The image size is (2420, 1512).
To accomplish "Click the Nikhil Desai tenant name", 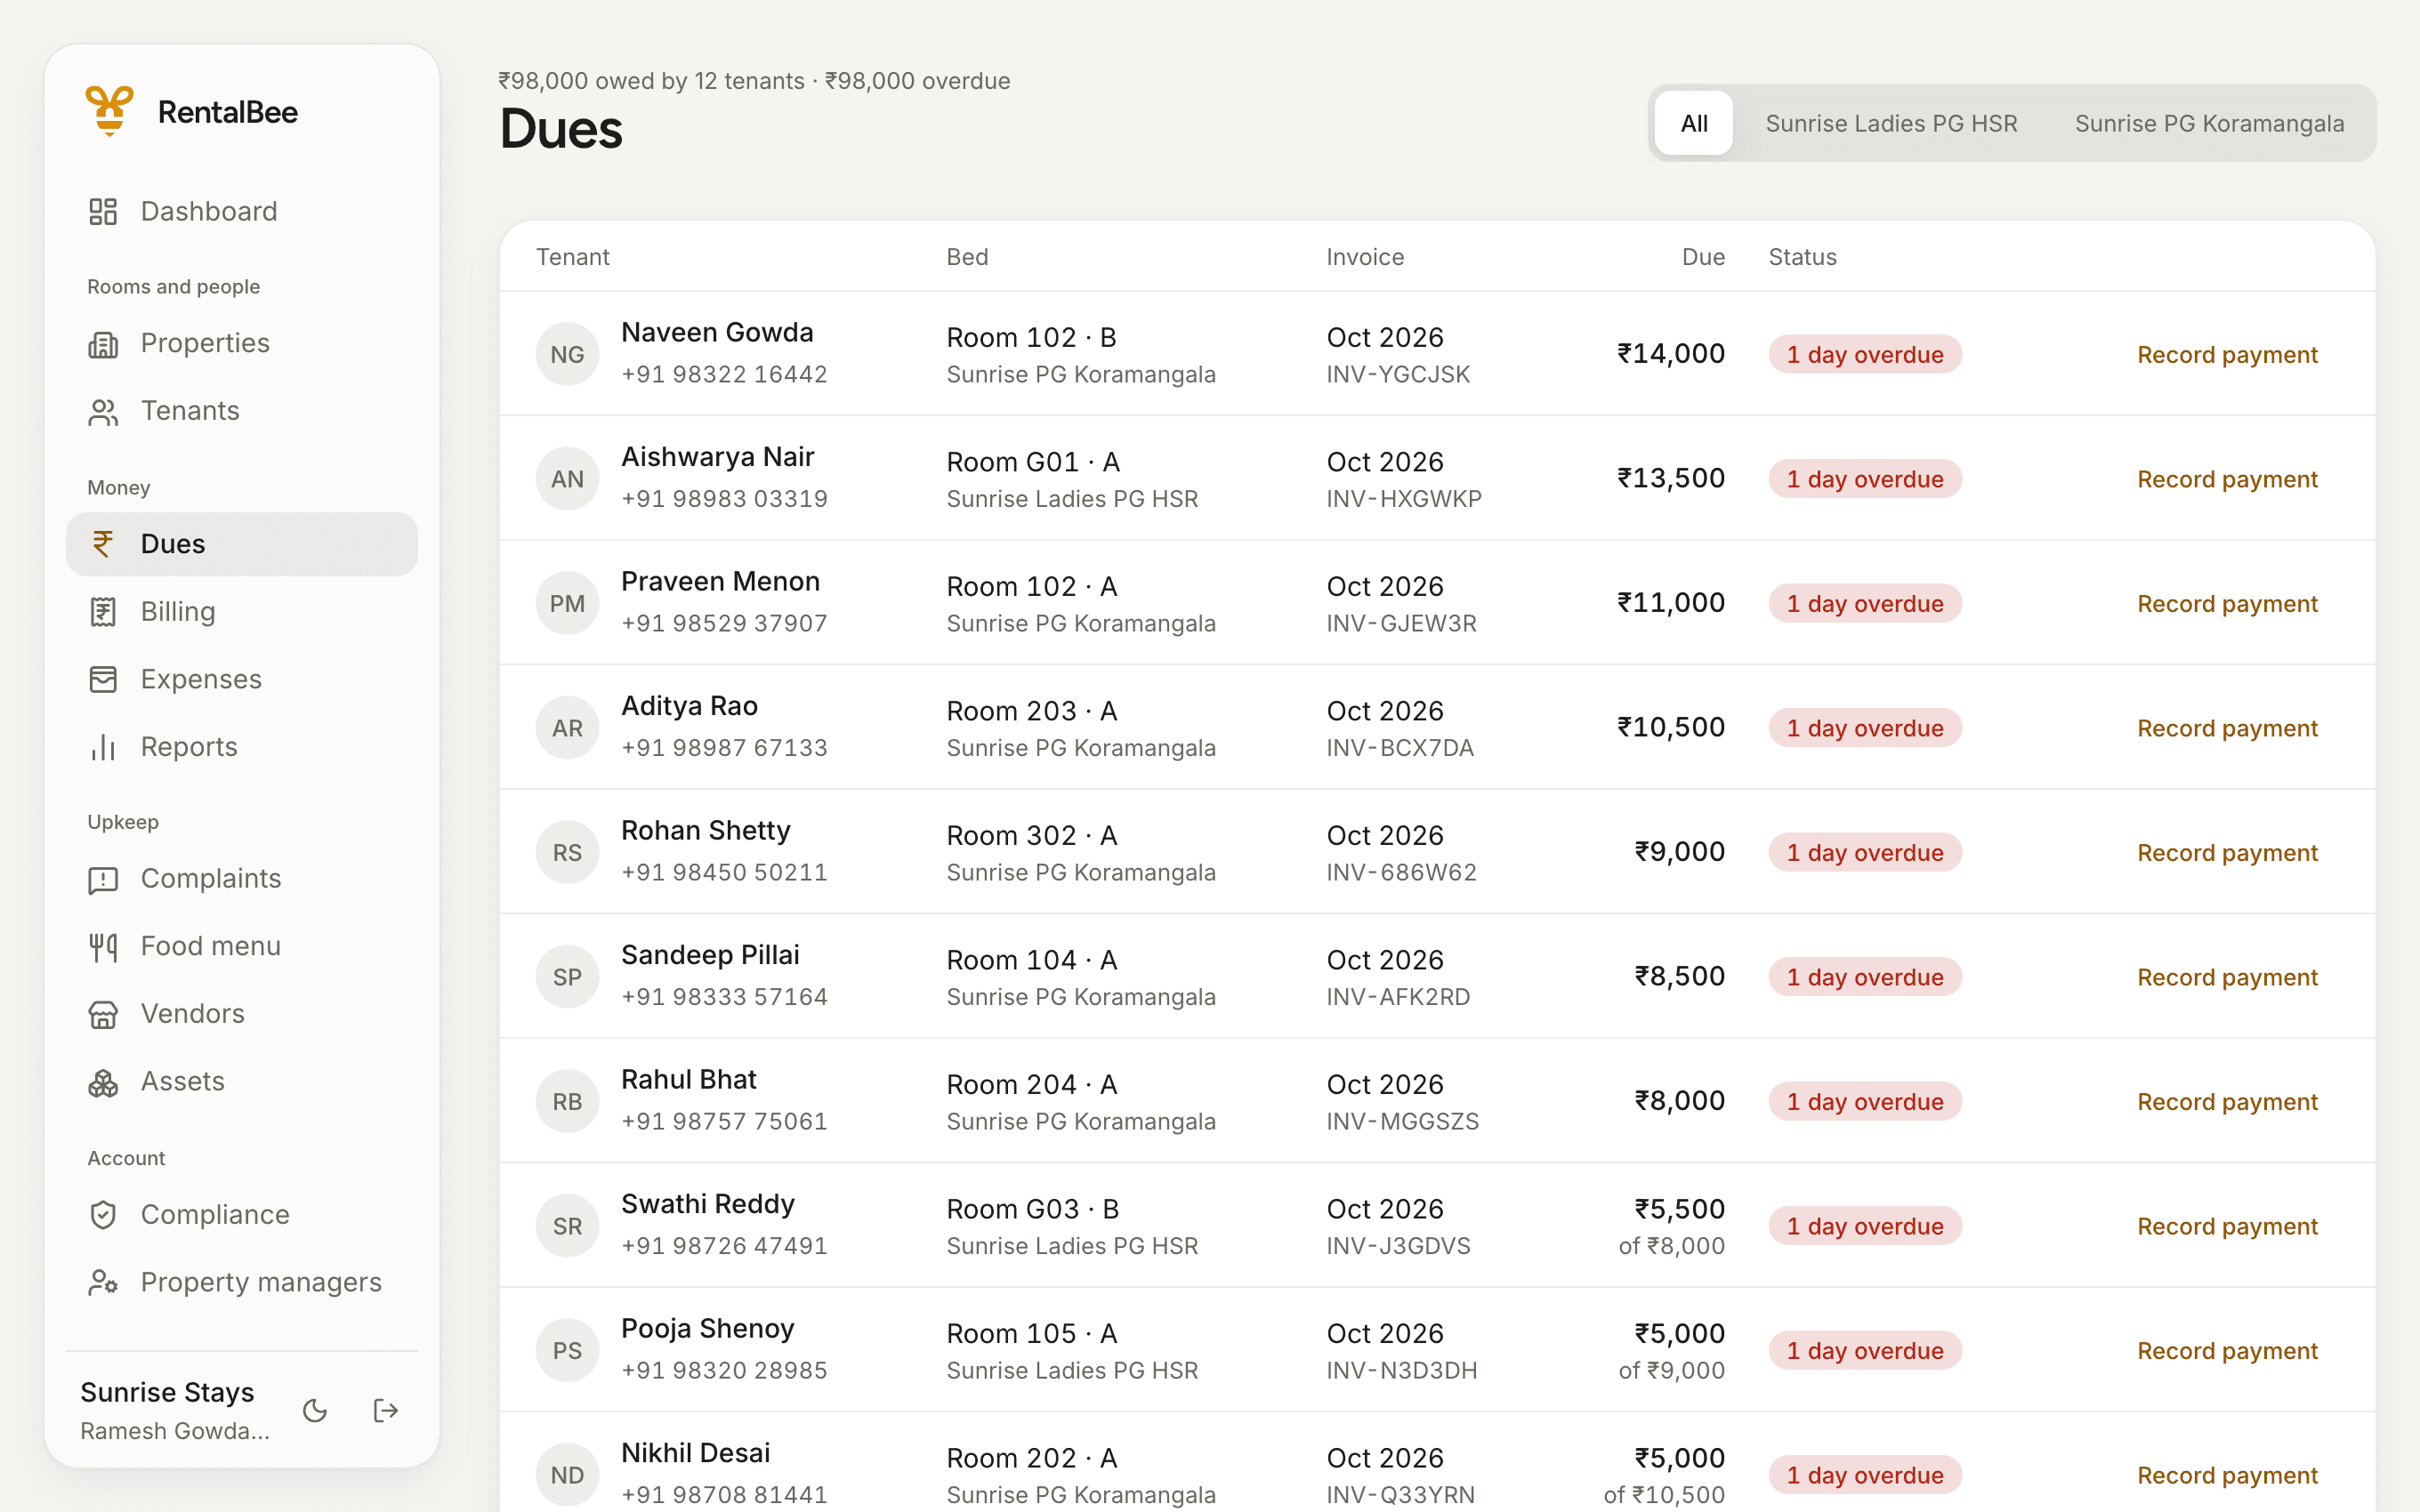I will (695, 1453).
